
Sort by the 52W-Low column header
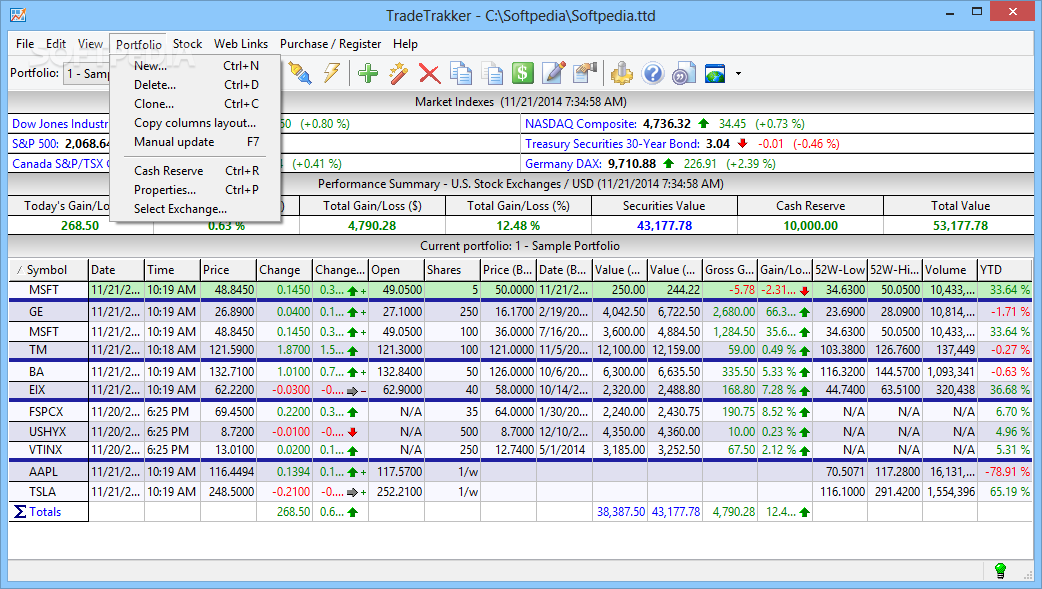[x=840, y=270]
